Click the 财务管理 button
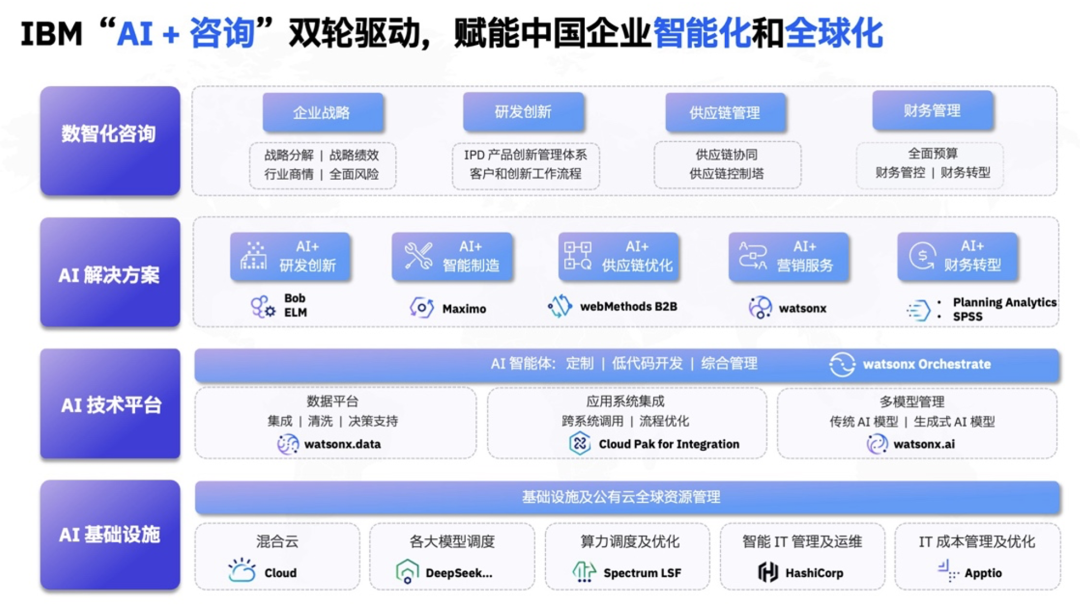Viewport: 1080px width, 610px height. coord(933,110)
